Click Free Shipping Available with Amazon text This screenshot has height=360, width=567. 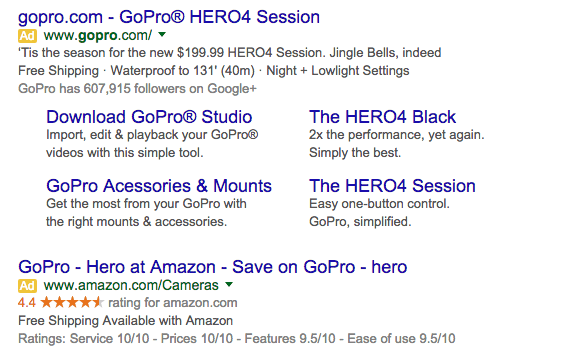(125, 321)
